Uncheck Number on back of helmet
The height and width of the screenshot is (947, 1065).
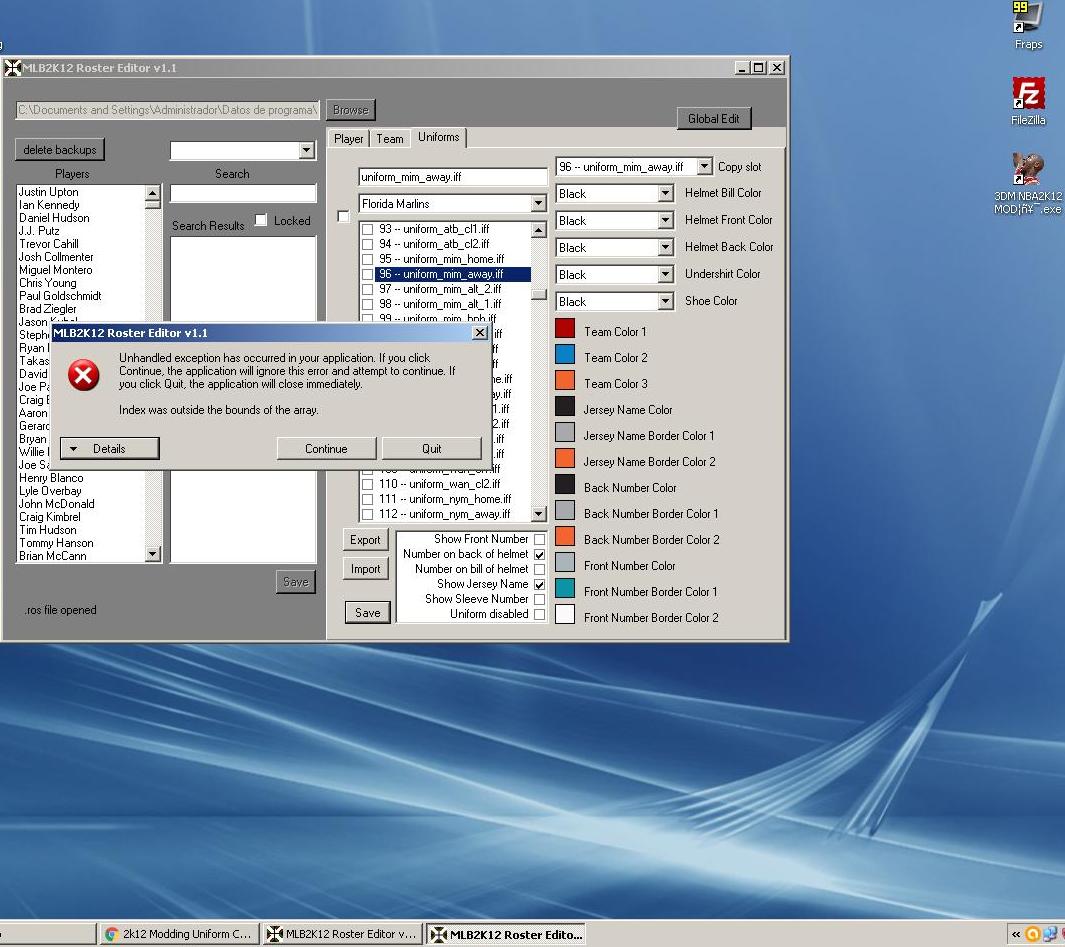coord(539,554)
